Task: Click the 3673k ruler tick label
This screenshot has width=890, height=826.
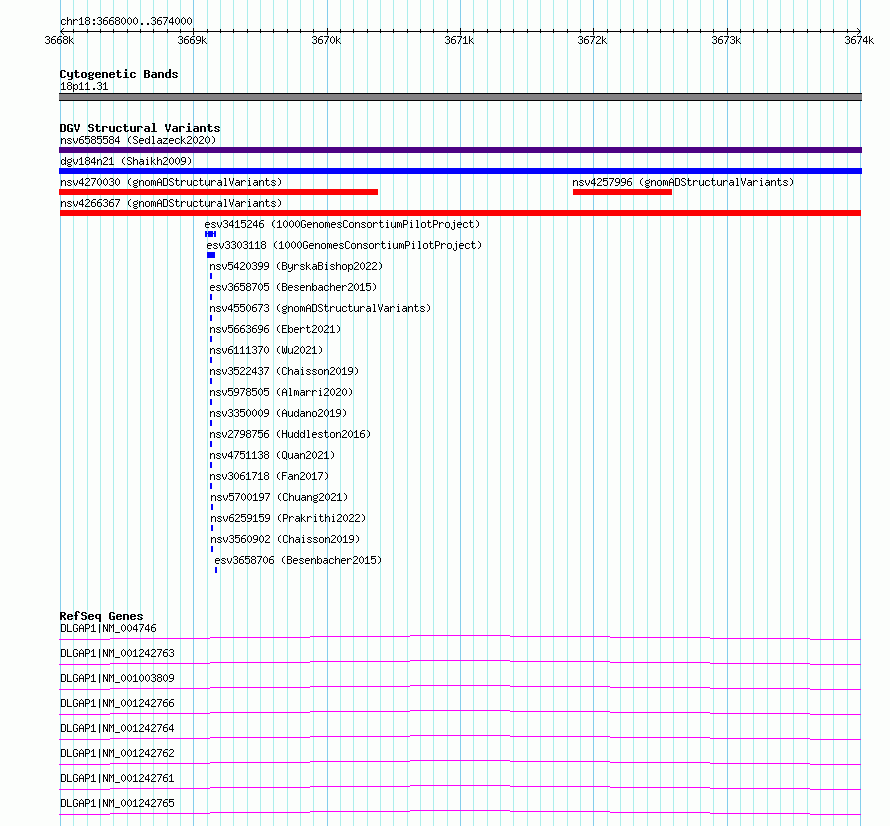Action: coord(726,40)
